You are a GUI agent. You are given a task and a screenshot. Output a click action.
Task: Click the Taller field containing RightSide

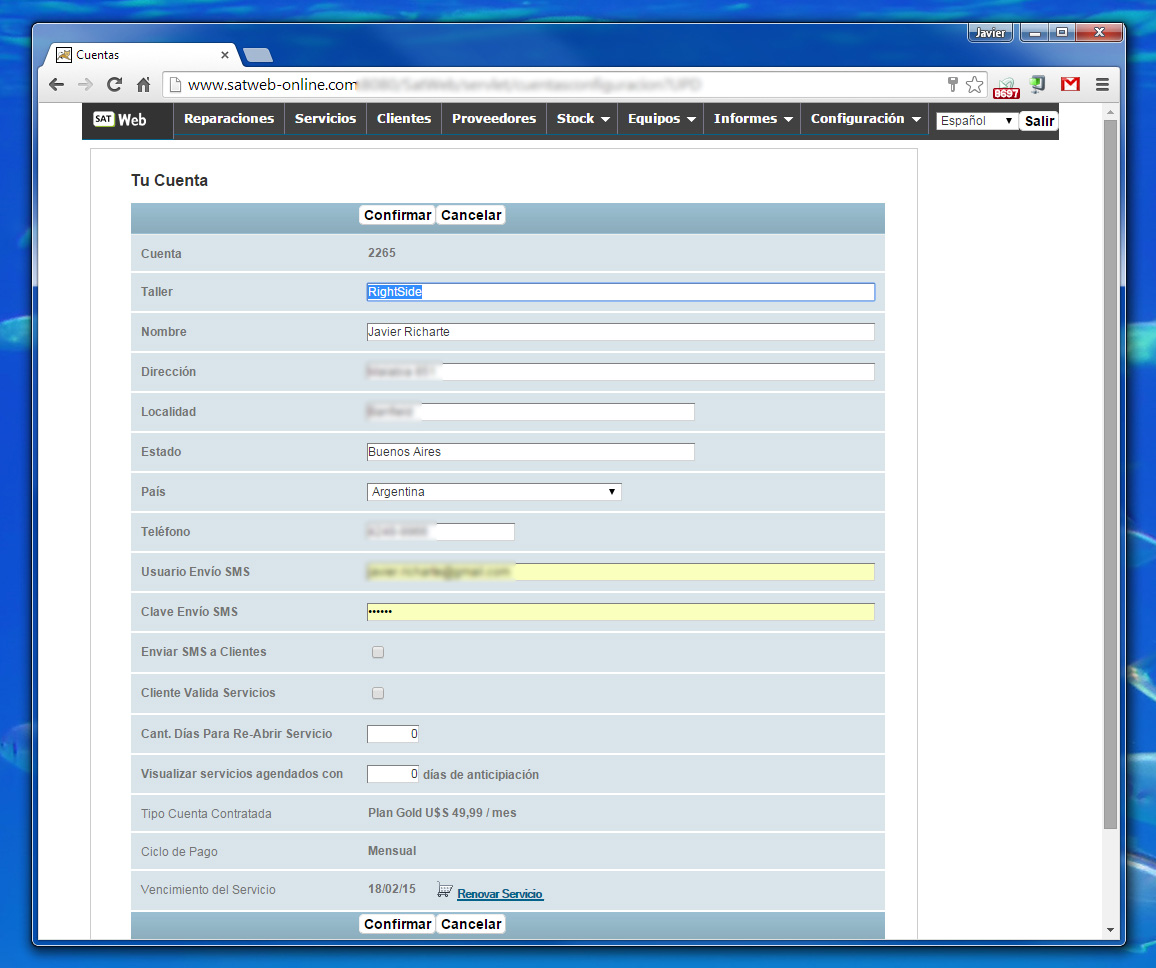pyautogui.click(x=621, y=292)
